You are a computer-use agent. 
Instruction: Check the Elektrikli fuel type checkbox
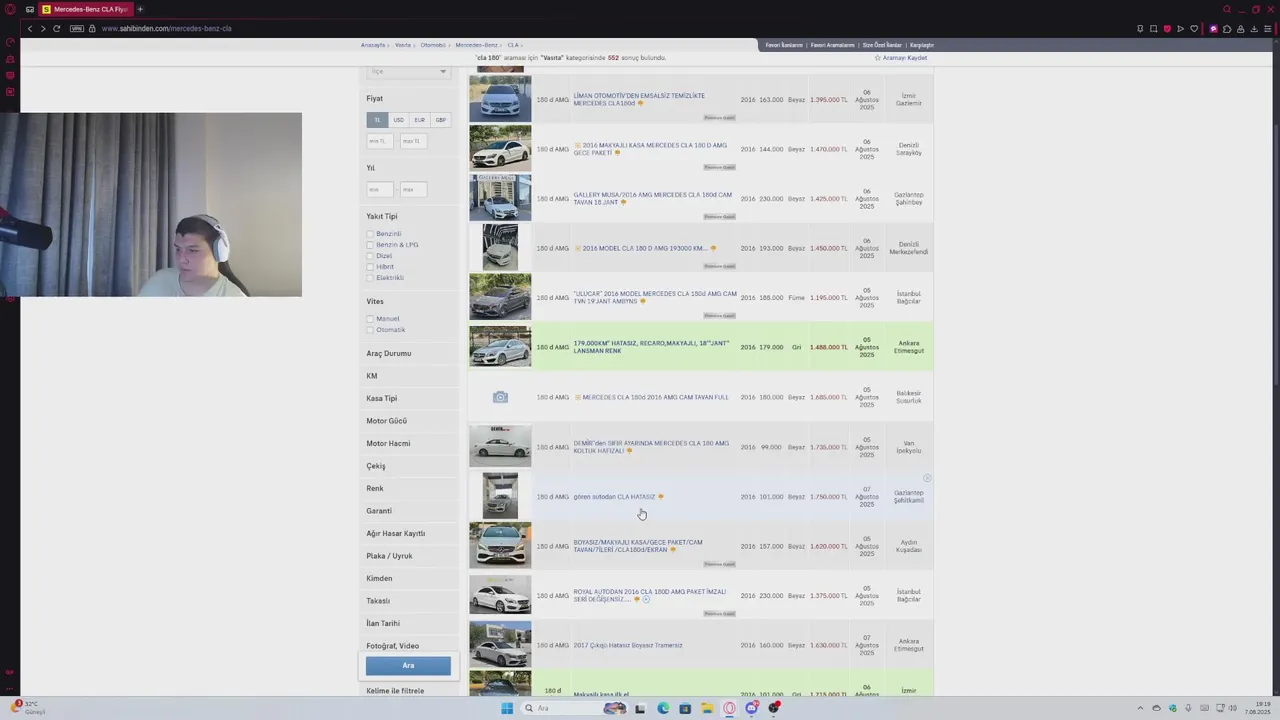370,278
